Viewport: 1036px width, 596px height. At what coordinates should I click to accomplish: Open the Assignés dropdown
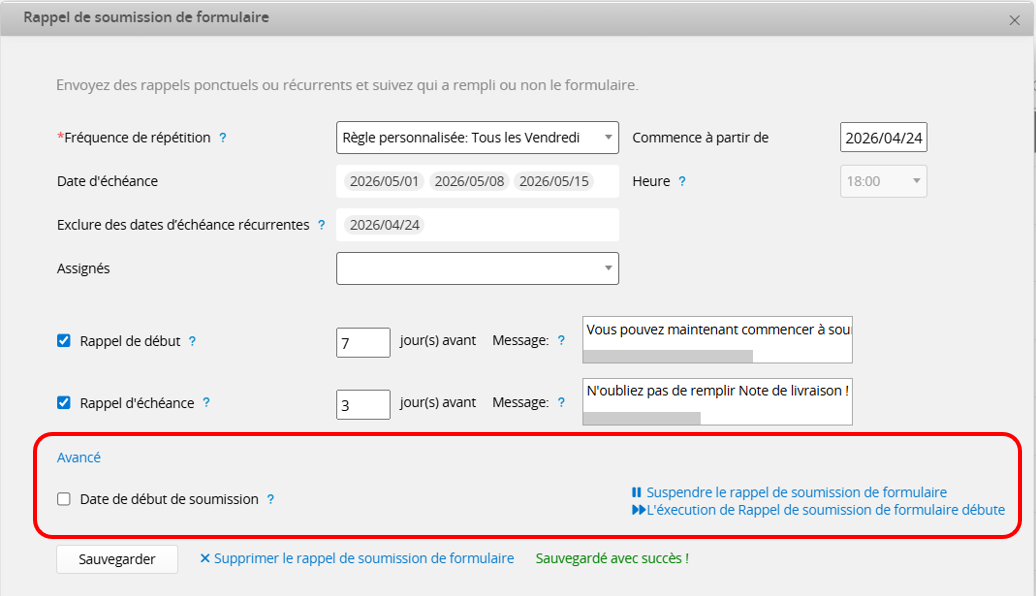pyautogui.click(x=477, y=268)
